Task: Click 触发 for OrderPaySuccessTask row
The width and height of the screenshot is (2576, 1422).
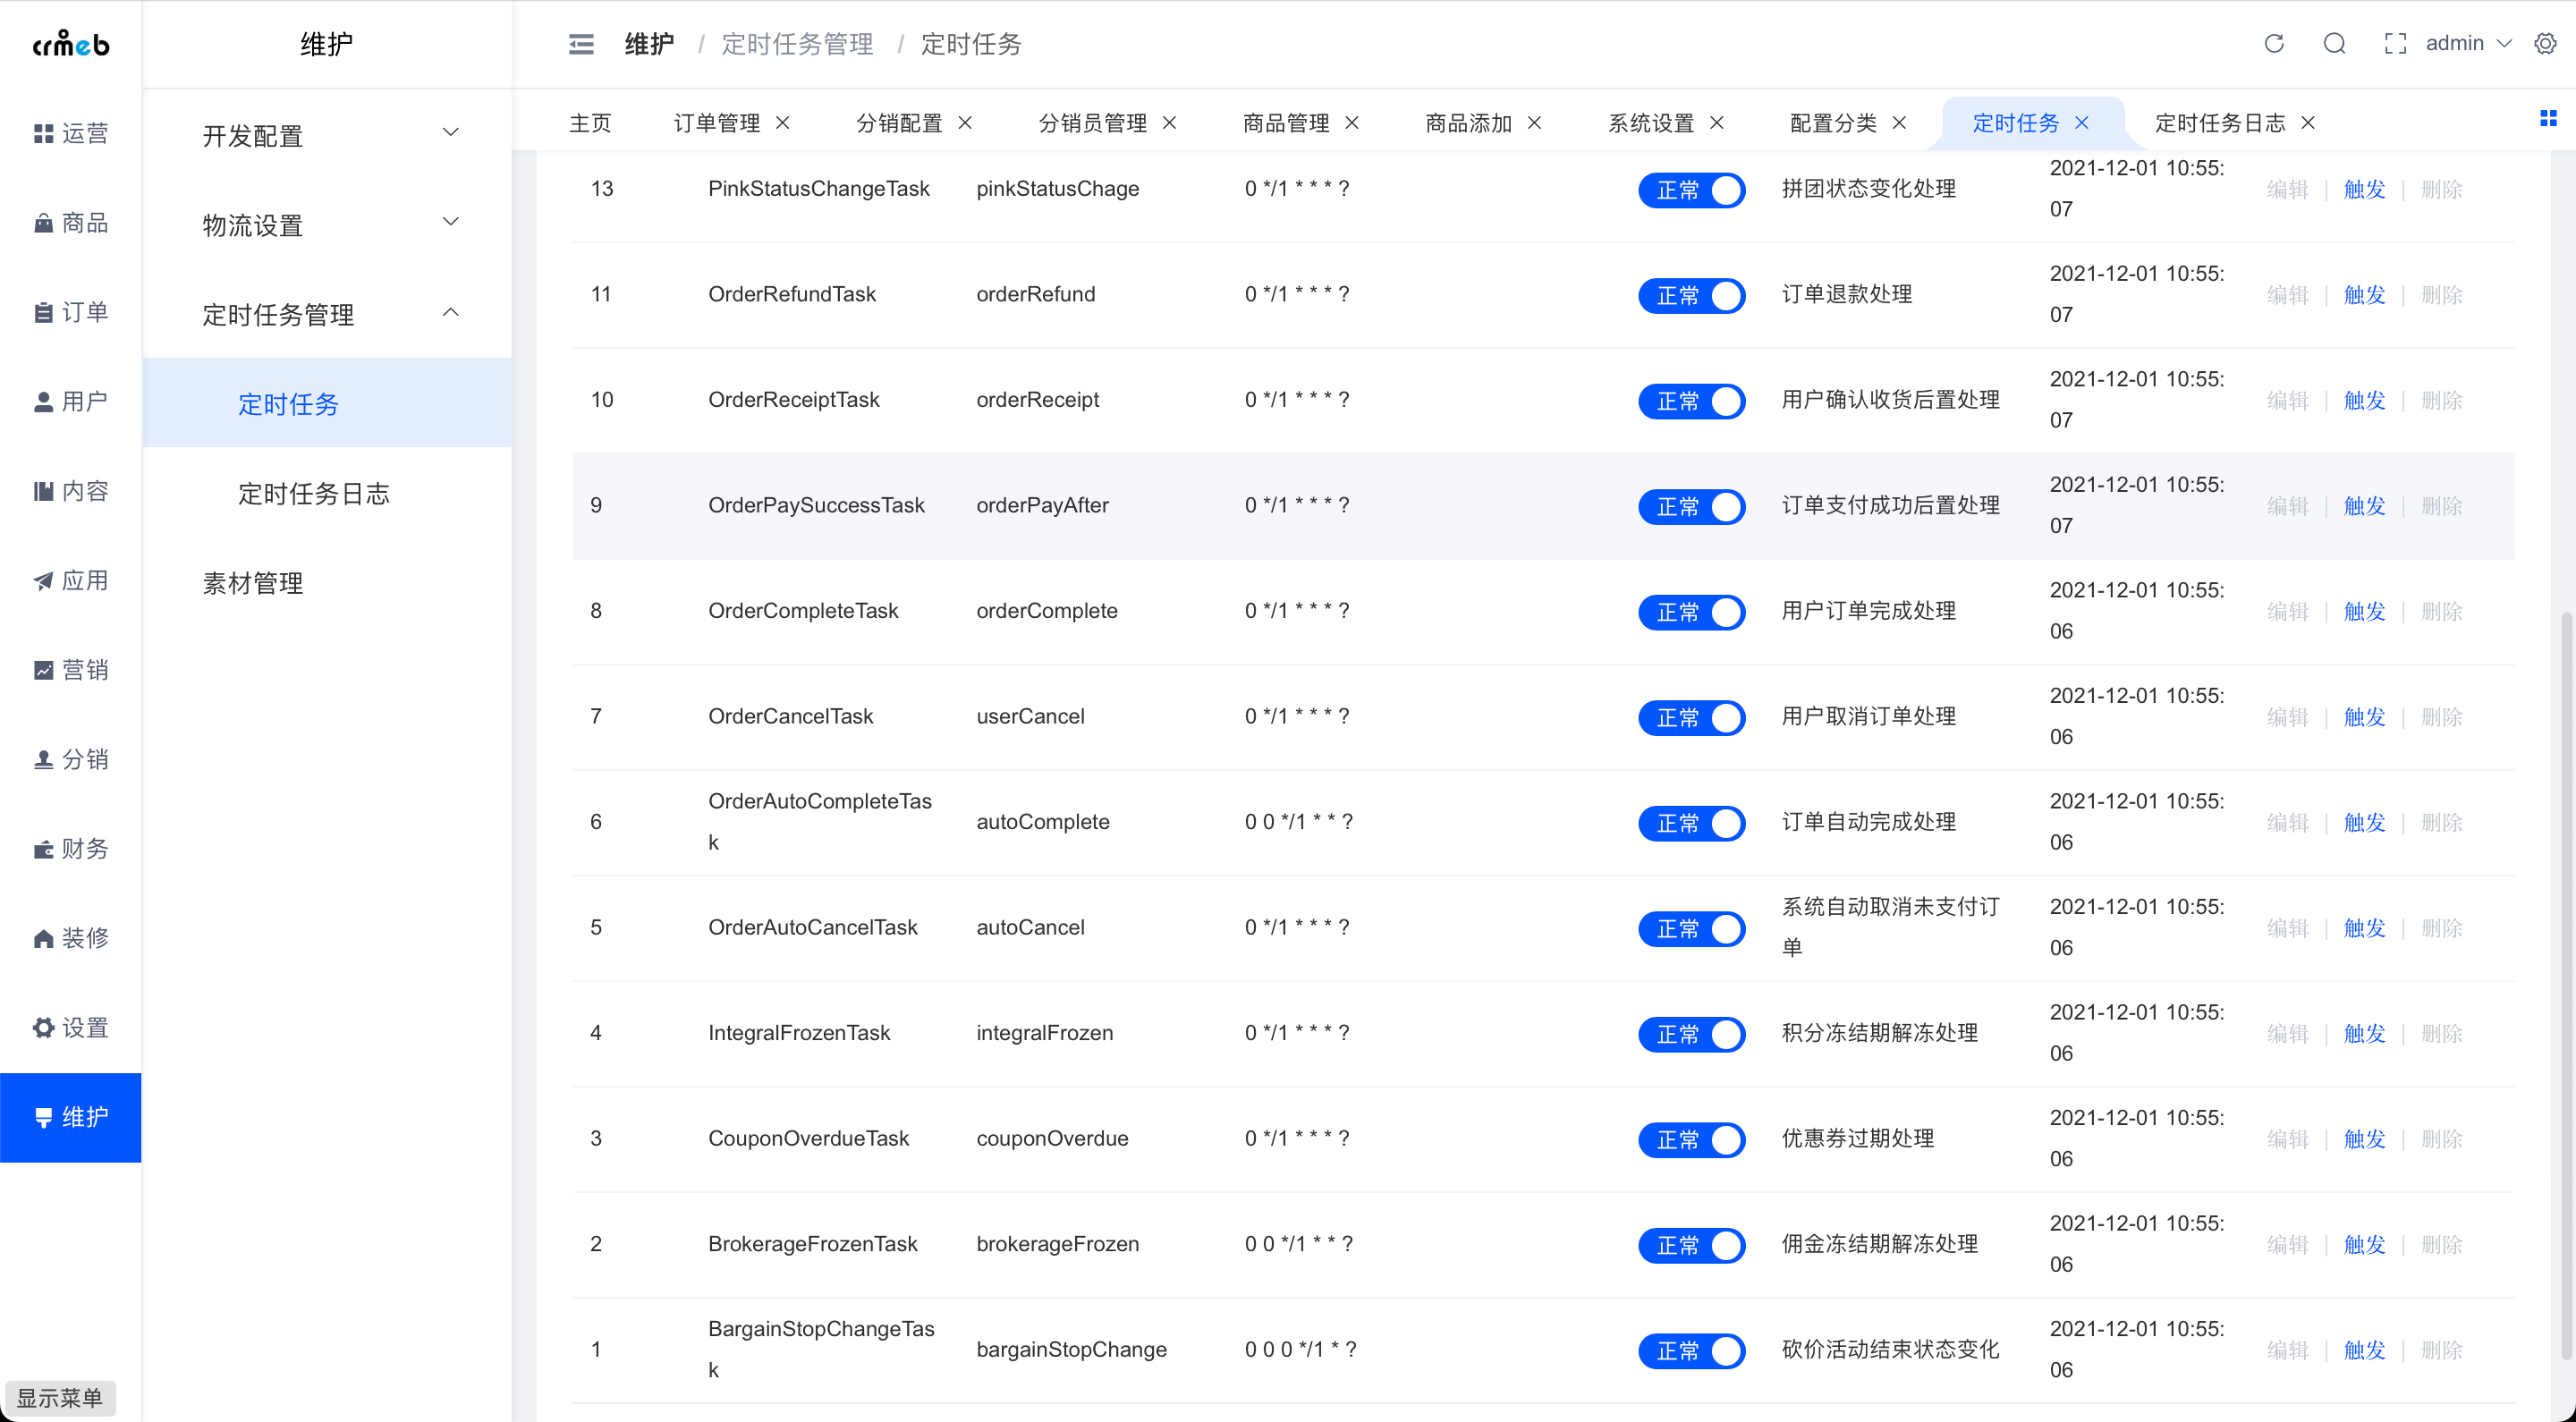Action: (2364, 506)
